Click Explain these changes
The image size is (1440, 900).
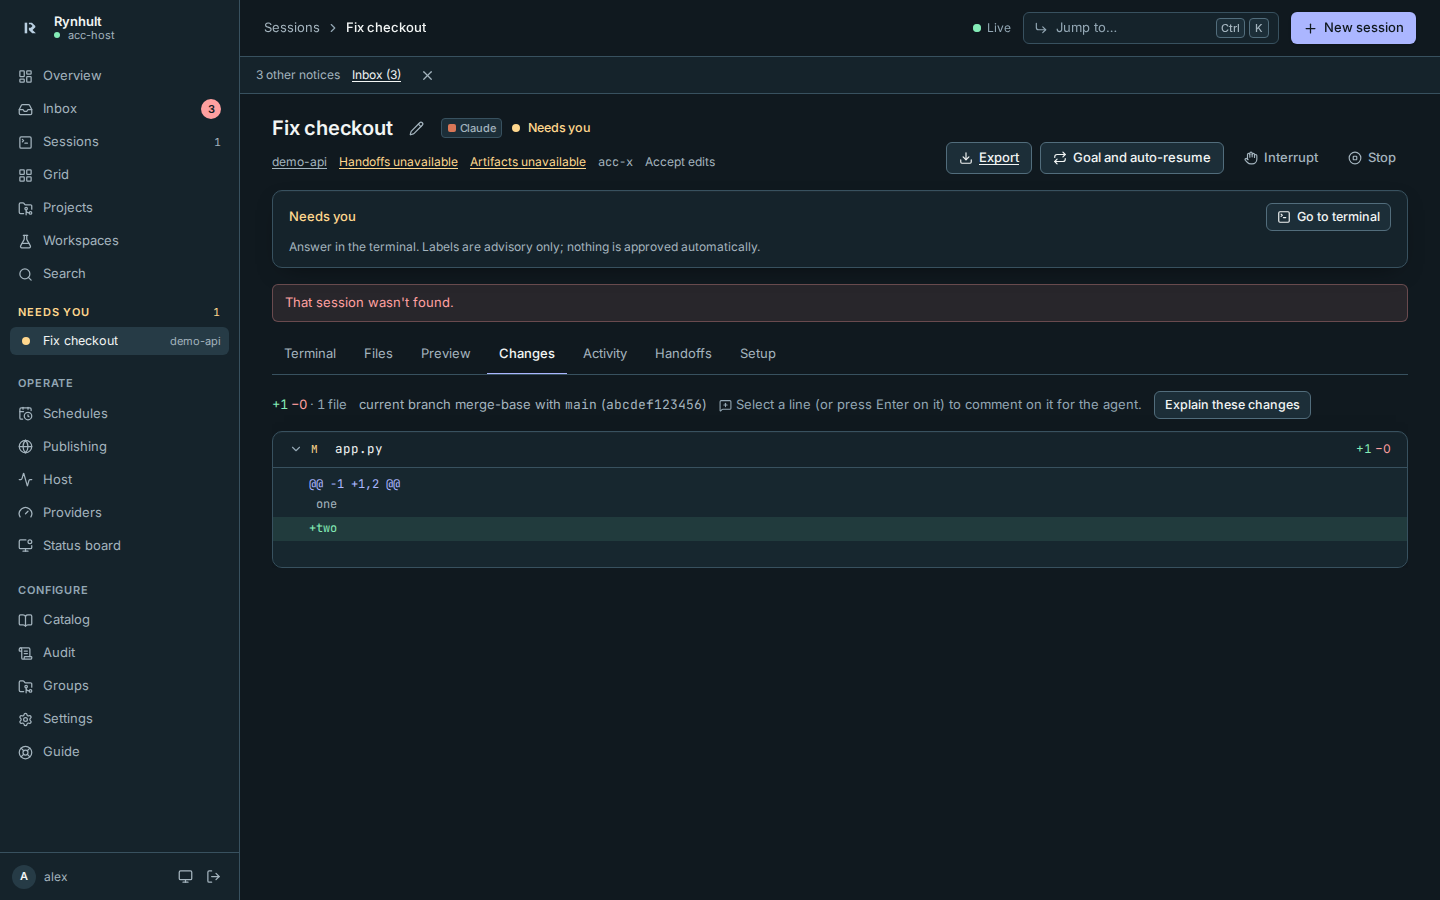1232,405
